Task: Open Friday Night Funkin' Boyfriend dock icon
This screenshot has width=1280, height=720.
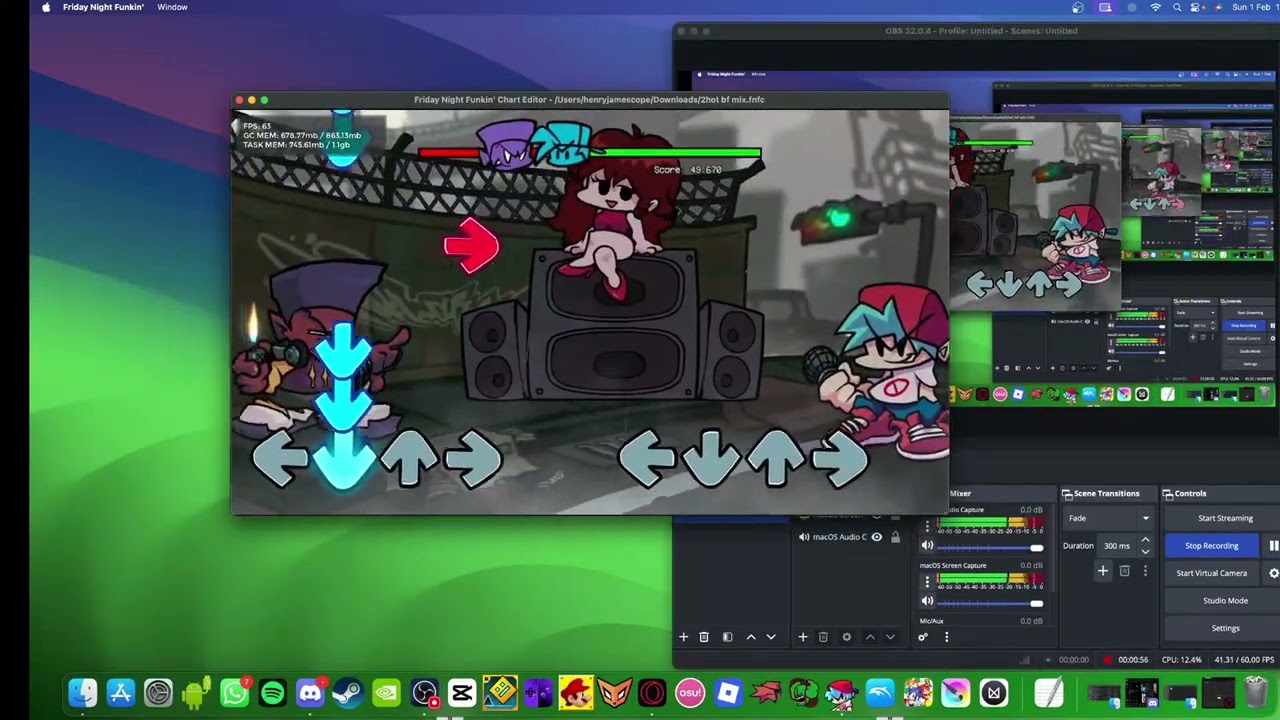Action: click(842, 692)
